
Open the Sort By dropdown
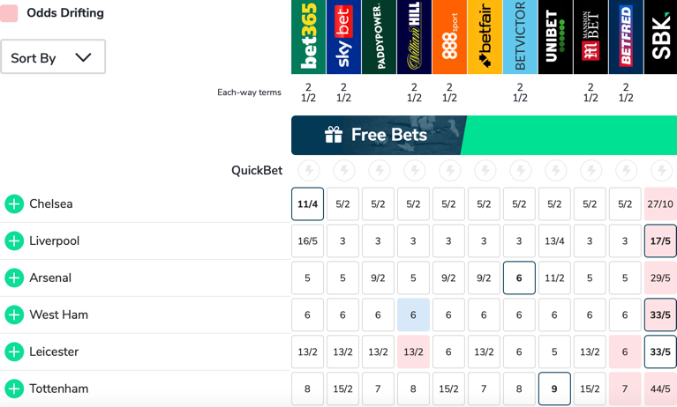[x=53, y=58]
